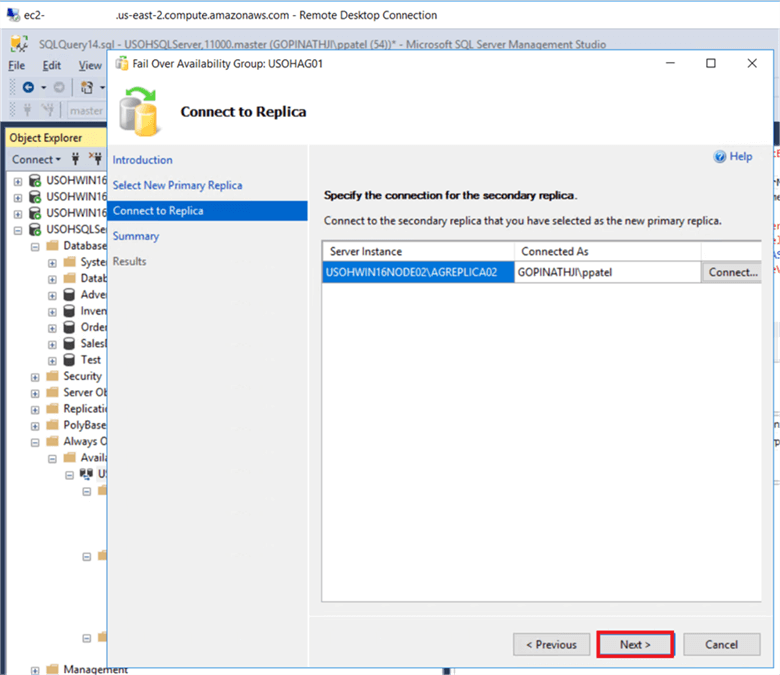The height and width of the screenshot is (675, 780).
Task: Go back with the < Previous button
Action: coord(551,644)
